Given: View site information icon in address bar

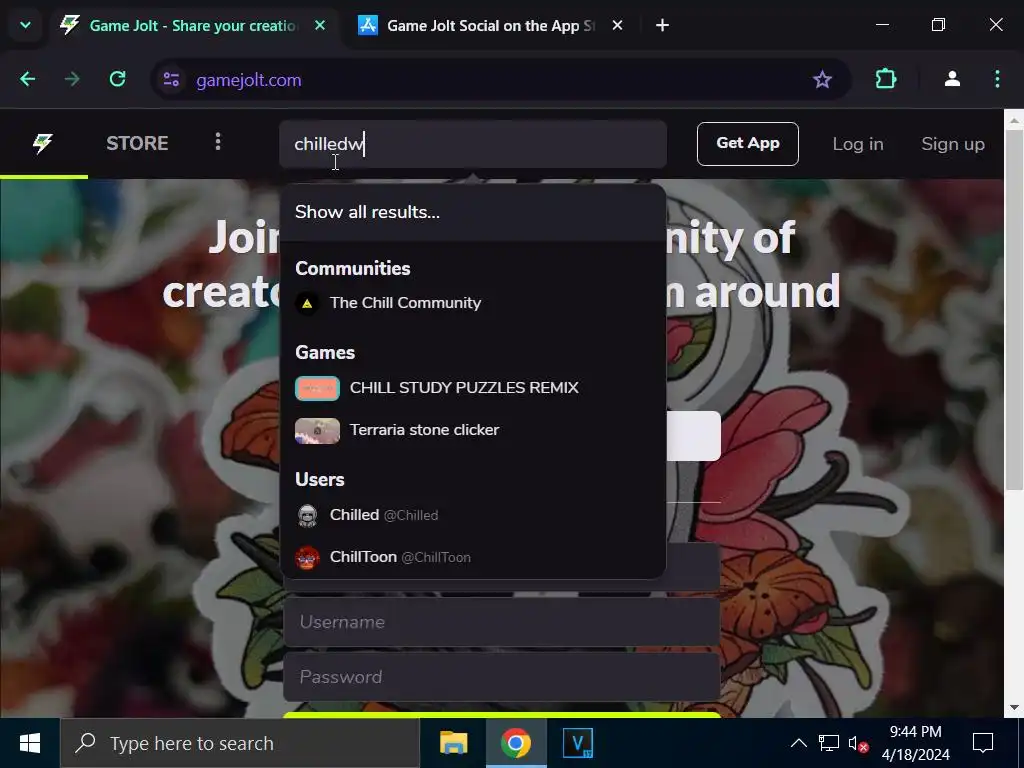Looking at the screenshot, I should coord(172,80).
